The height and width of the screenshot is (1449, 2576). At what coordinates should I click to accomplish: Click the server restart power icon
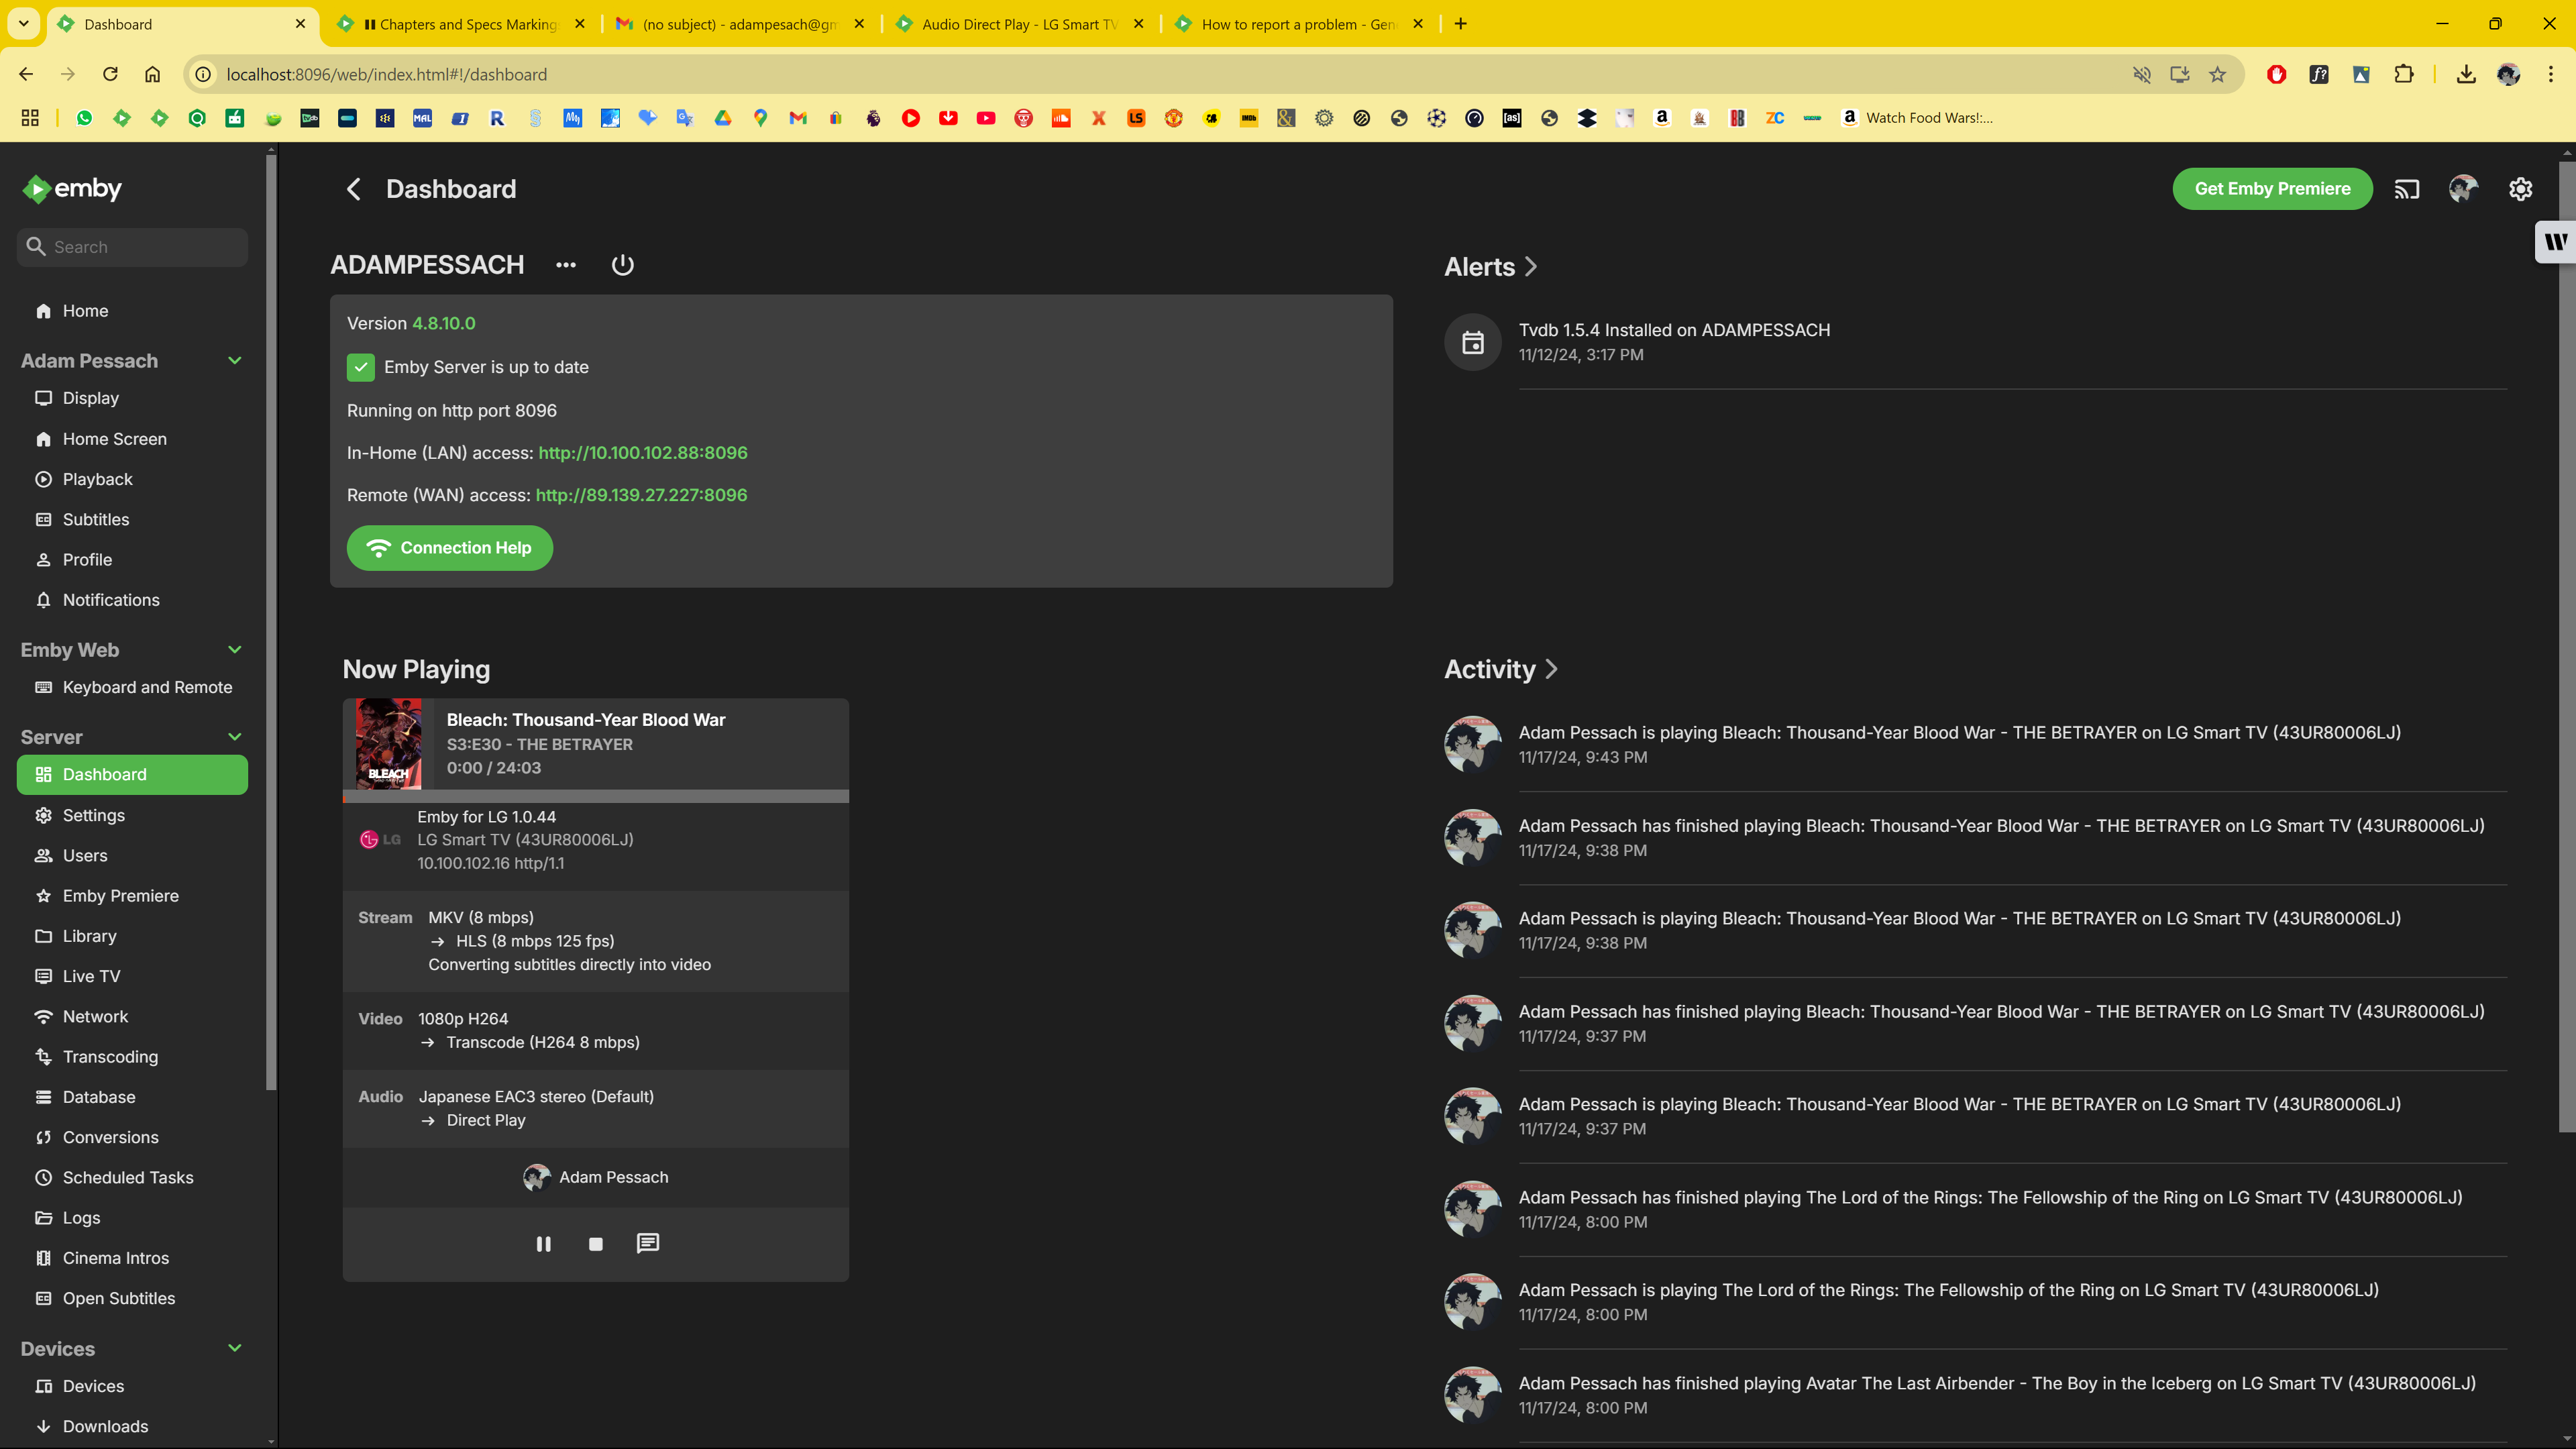click(622, 265)
